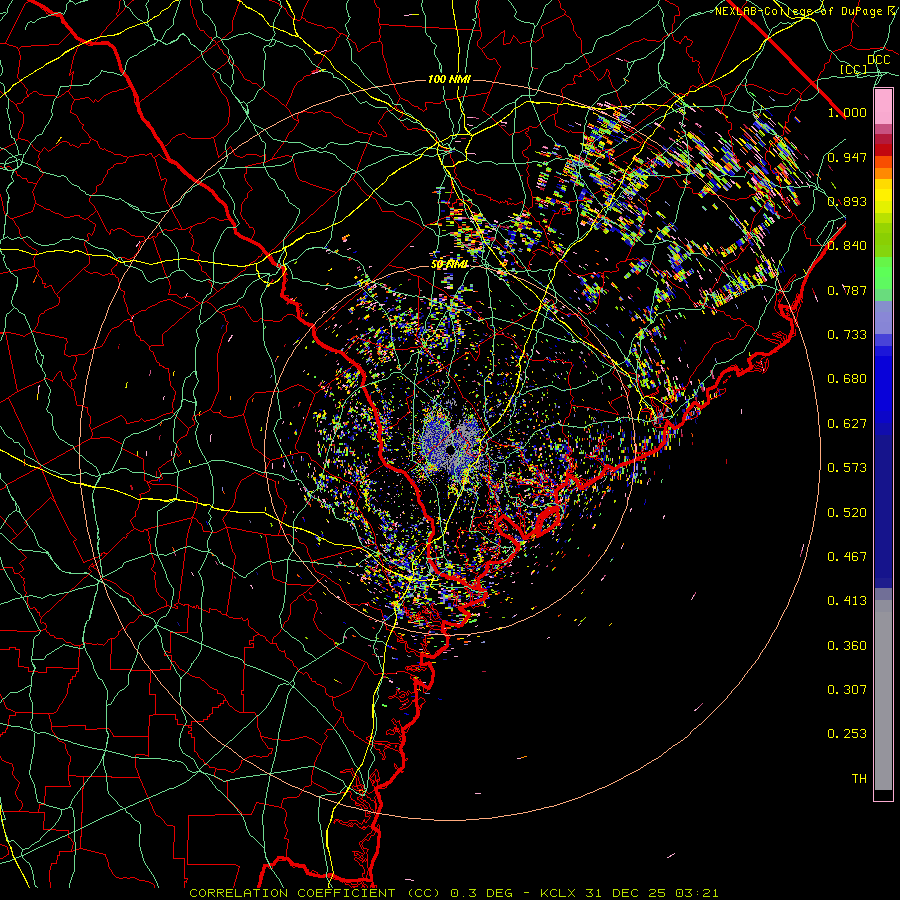Image resolution: width=900 pixels, height=900 pixels.
Task: Click the 0.947 scale value
Action: (x=847, y=157)
